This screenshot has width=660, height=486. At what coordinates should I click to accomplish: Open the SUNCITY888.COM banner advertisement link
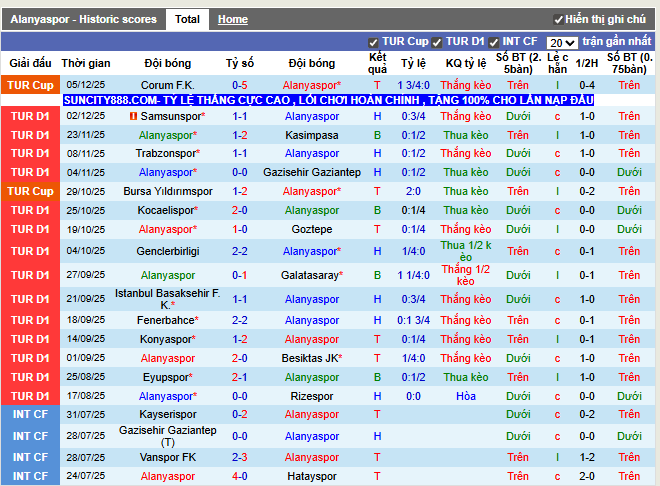tap(328, 100)
